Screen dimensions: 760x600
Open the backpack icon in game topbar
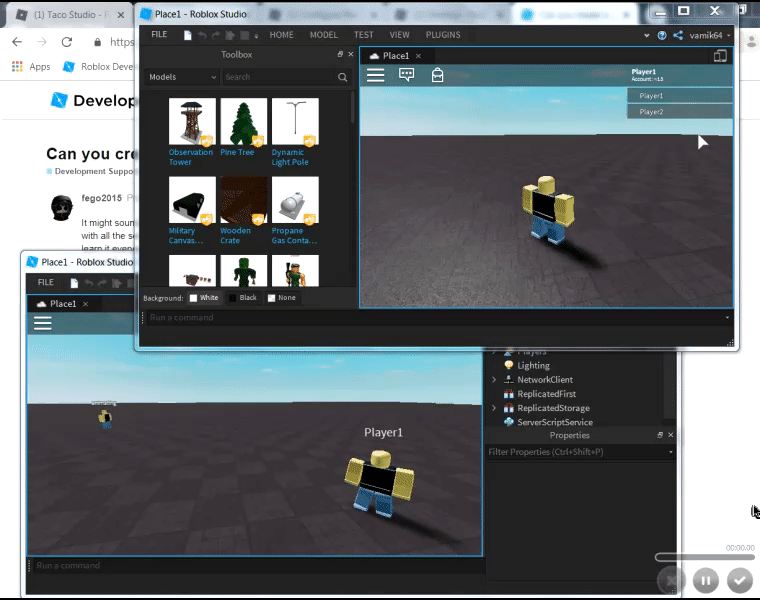point(437,75)
